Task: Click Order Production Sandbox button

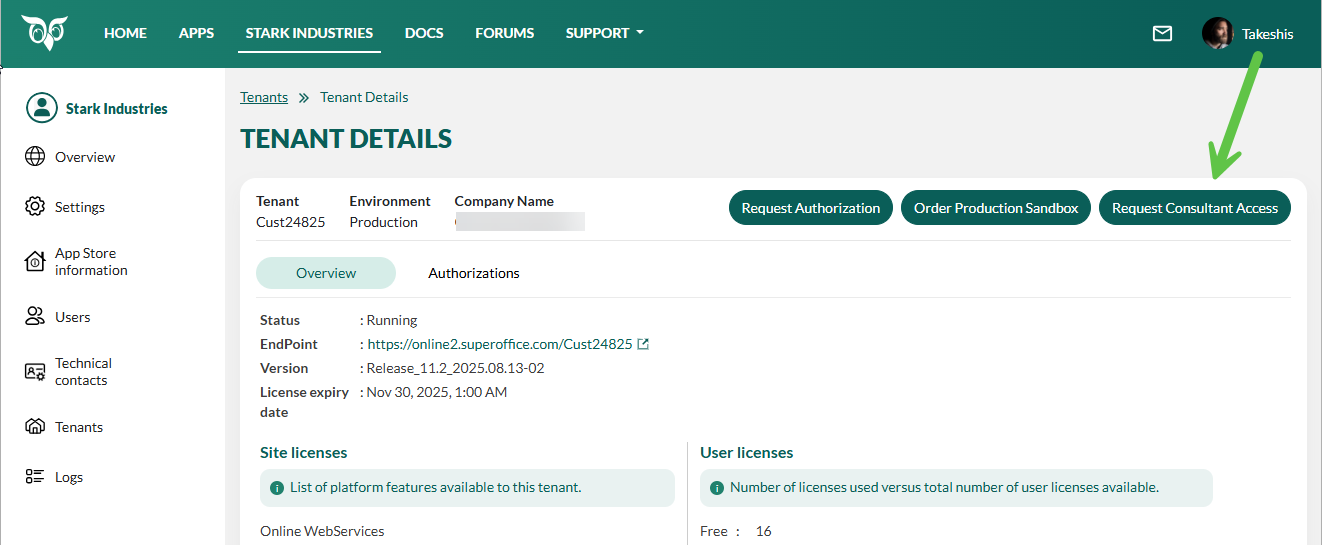Action: click(x=996, y=208)
